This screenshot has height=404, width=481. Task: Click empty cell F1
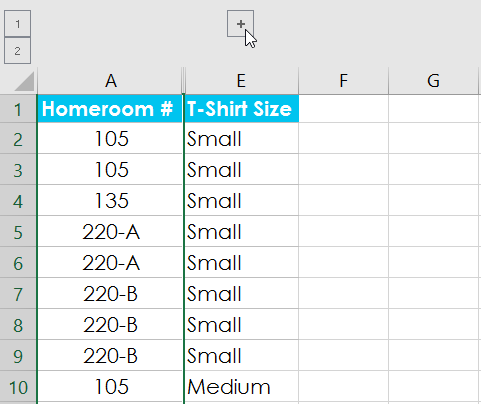pos(343,109)
